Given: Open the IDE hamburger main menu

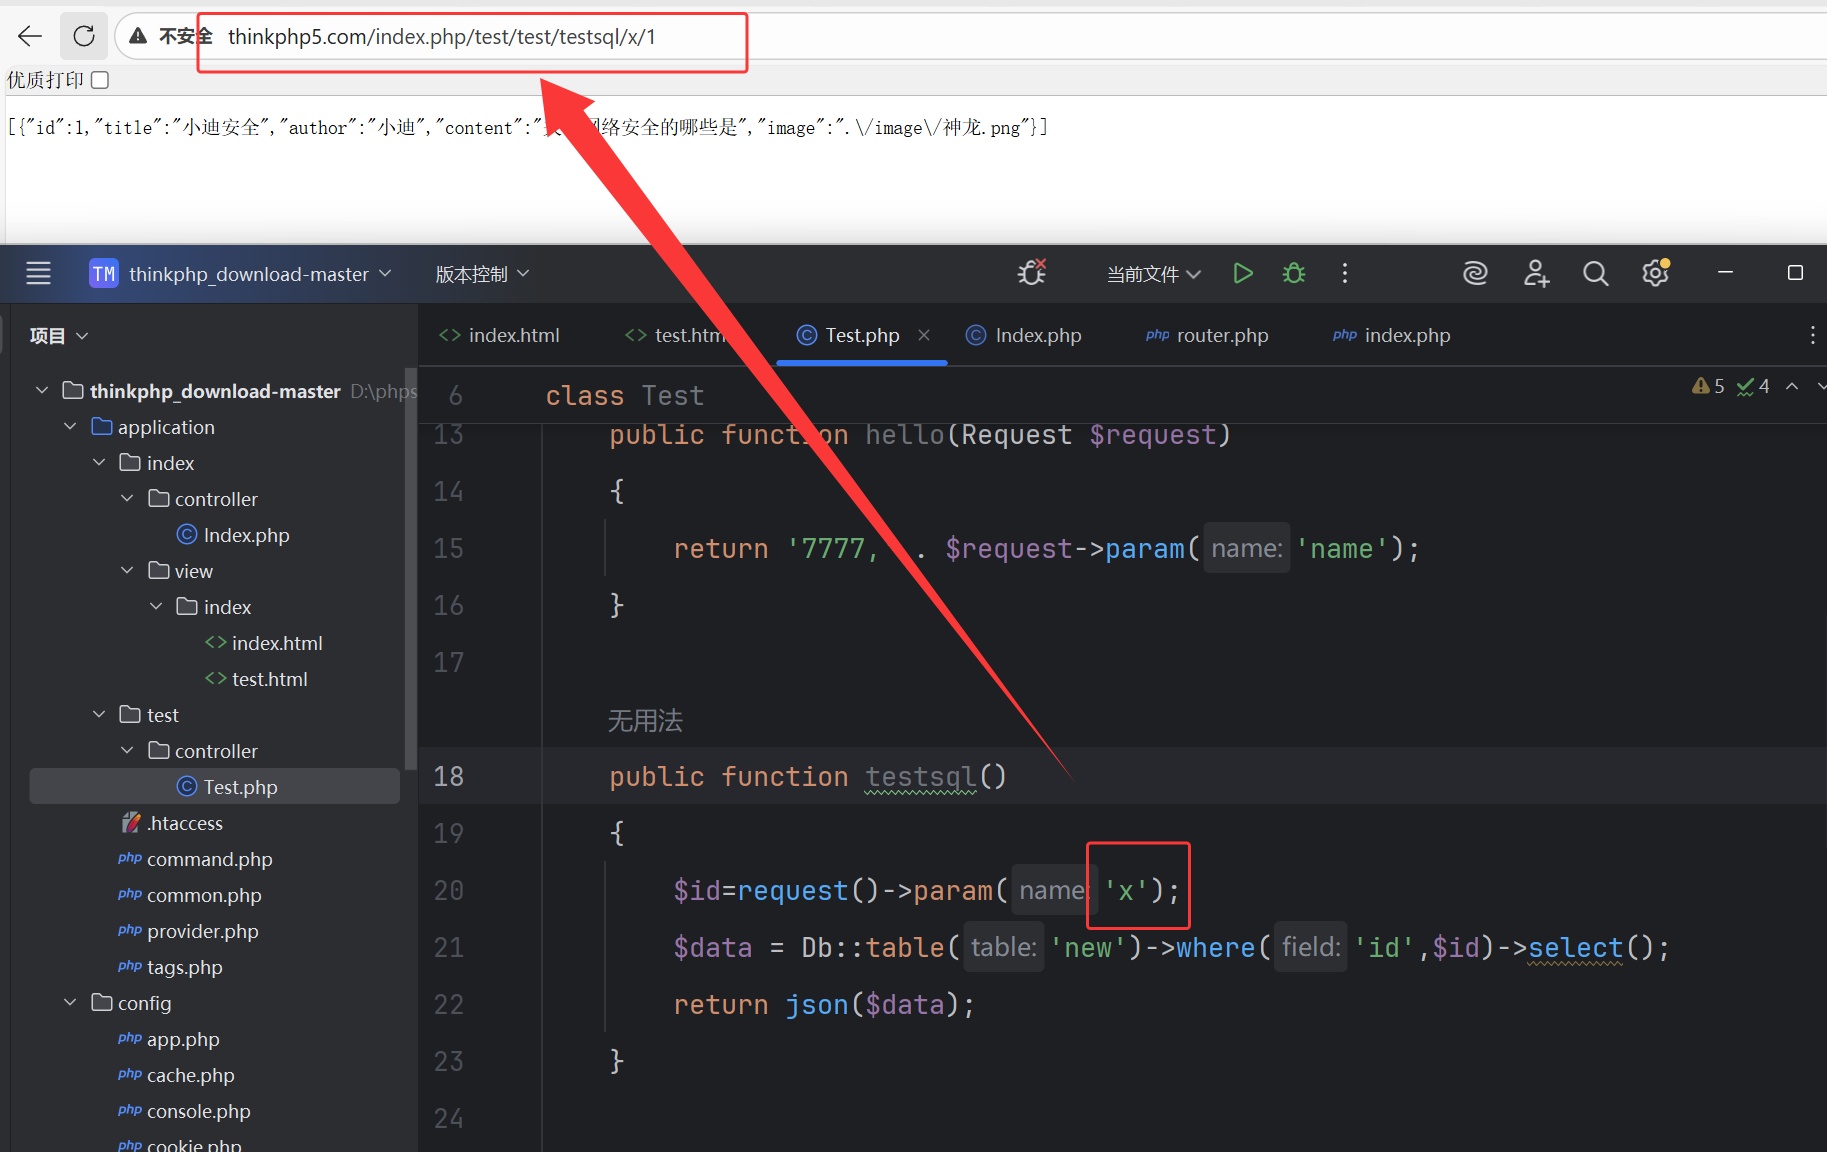Looking at the screenshot, I should (x=38, y=273).
